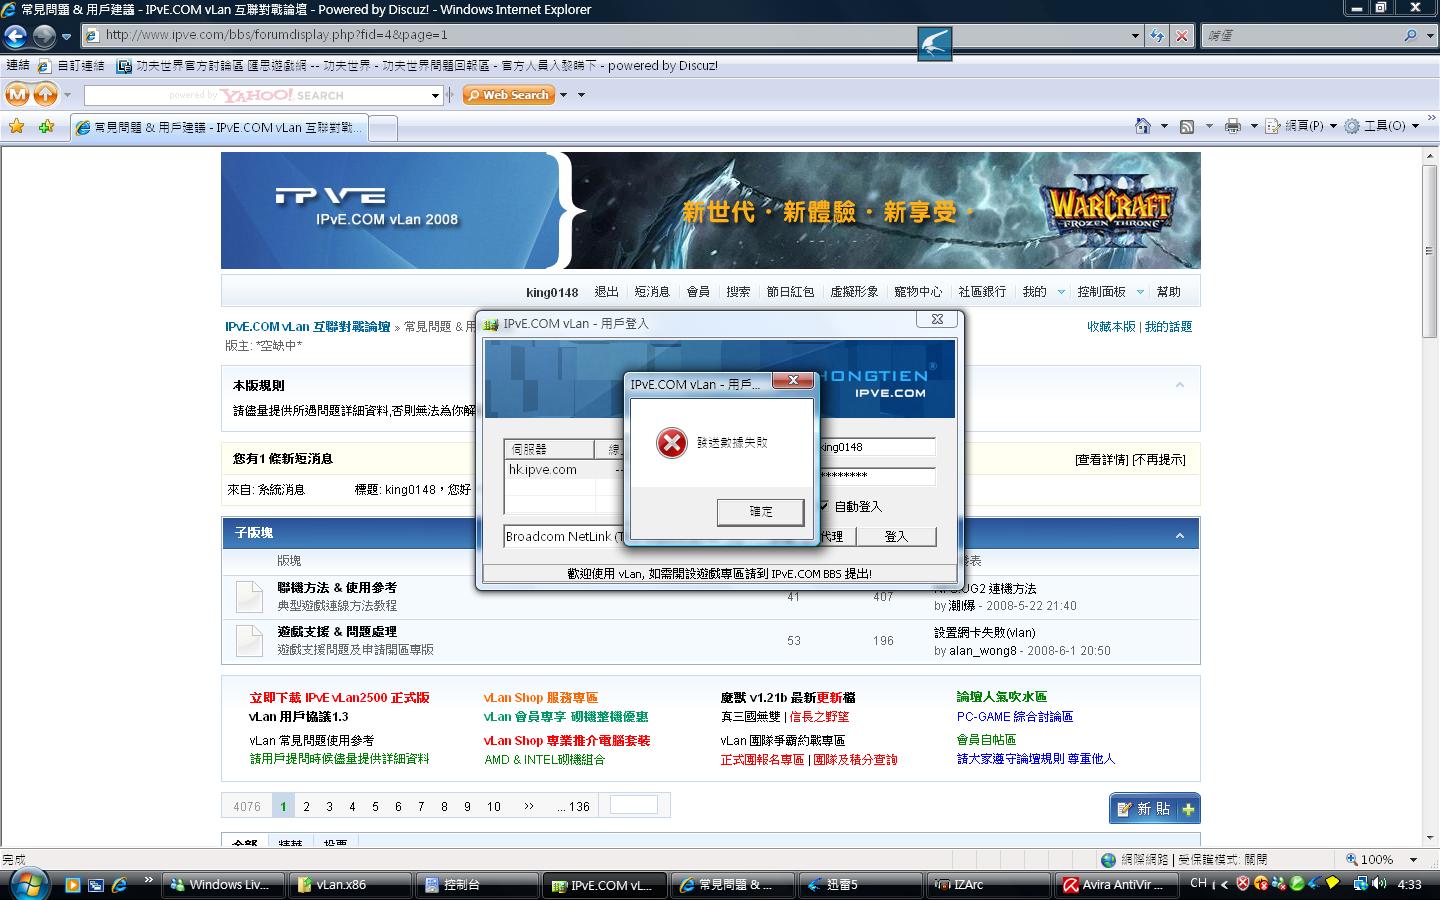Go to page 2 of thread list
Screen dimensions: 1440x900
pos(306,806)
